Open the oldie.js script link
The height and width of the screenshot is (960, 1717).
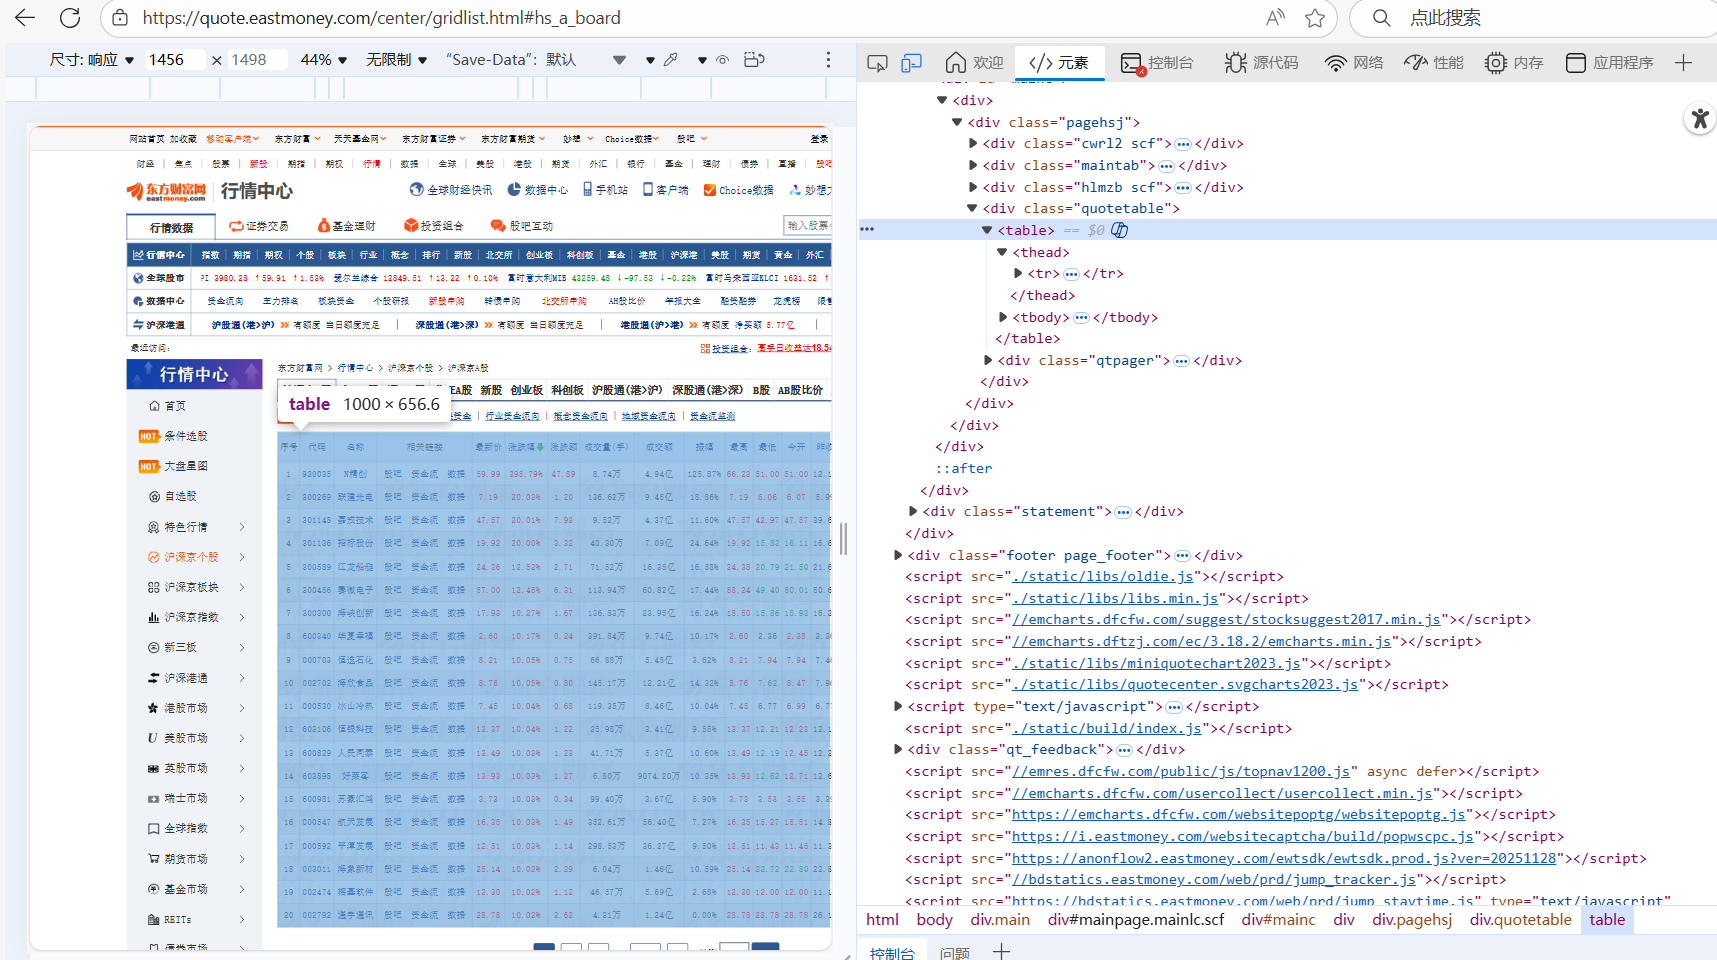click(x=1104, y=577)
